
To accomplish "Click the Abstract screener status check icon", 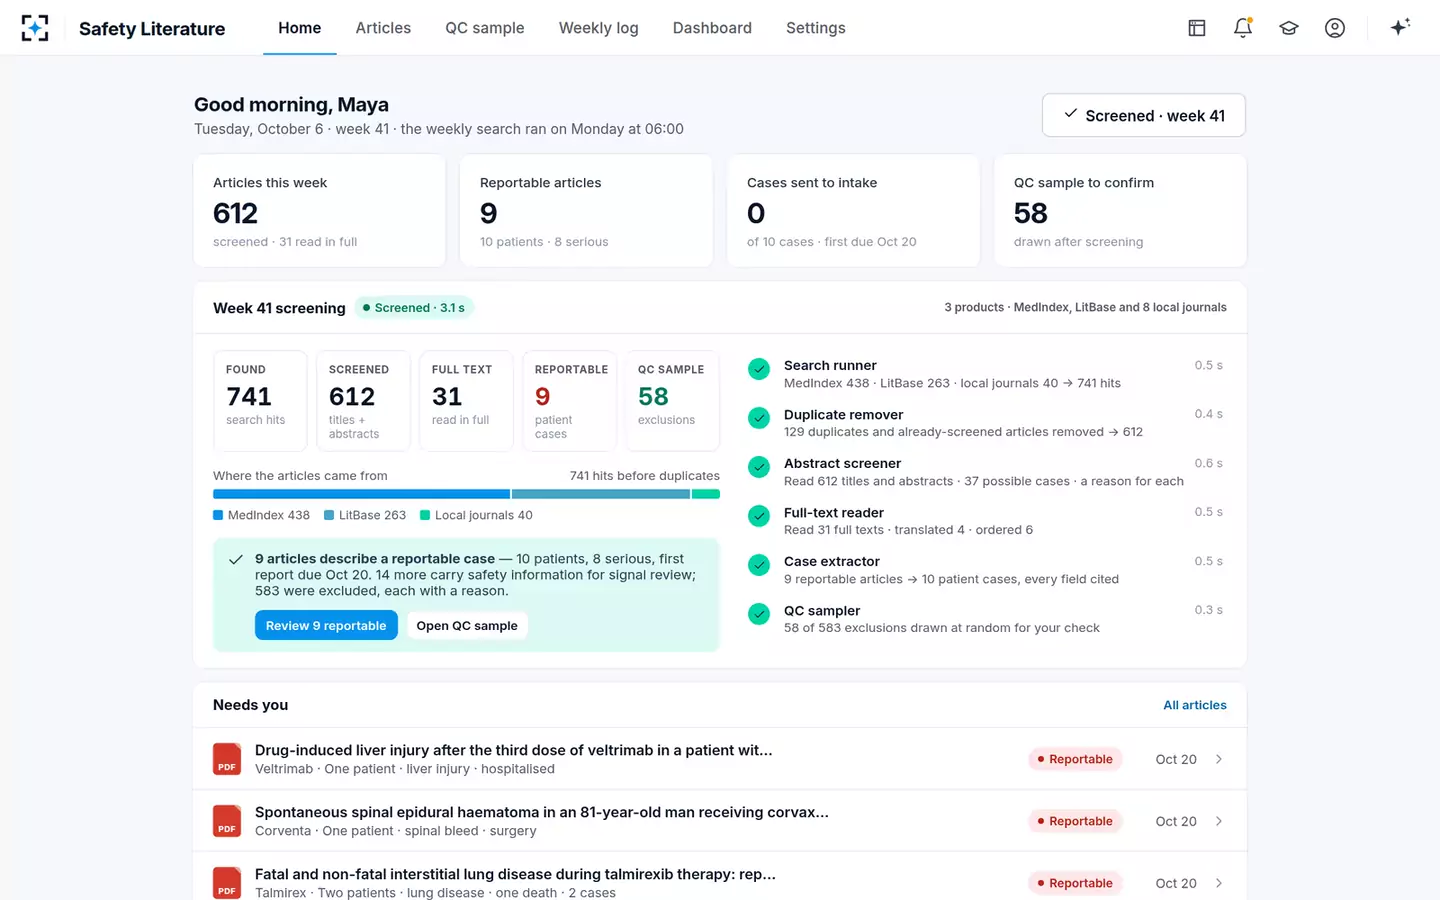I will (759, 467).
